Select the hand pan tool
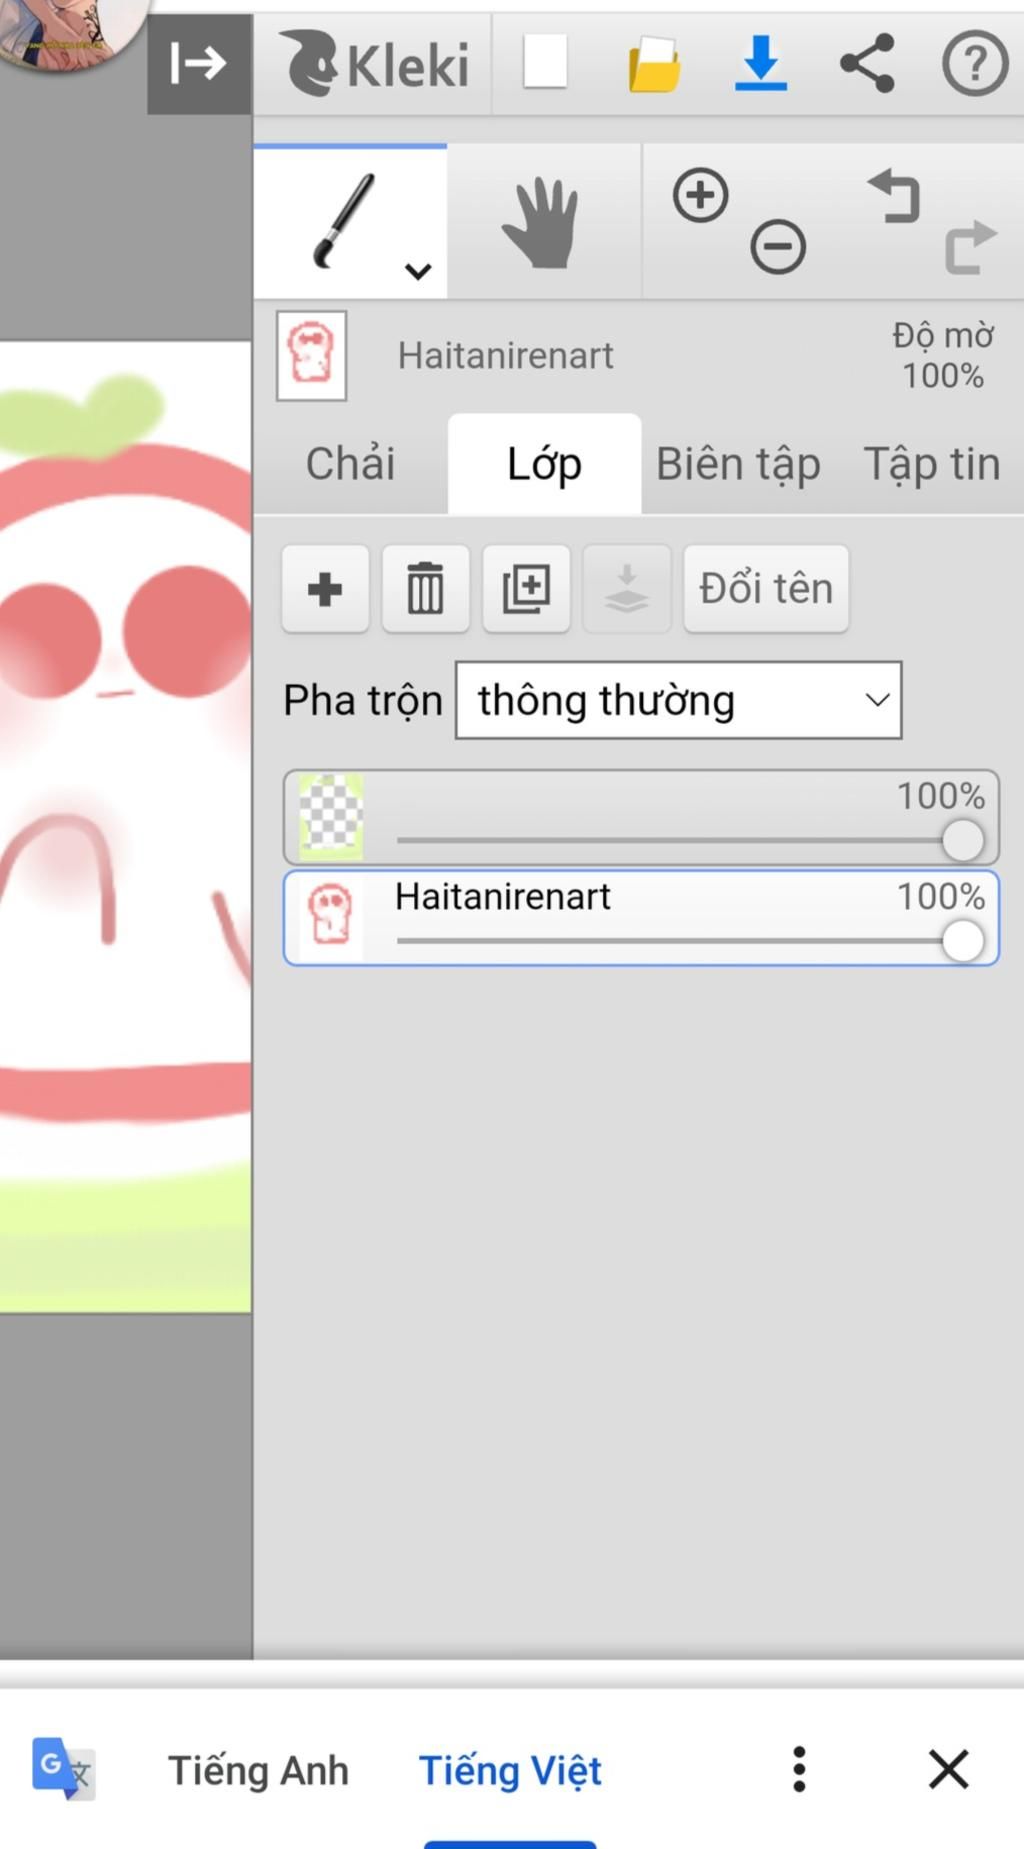1024x1849 pixels. click(x=541, y=222)
